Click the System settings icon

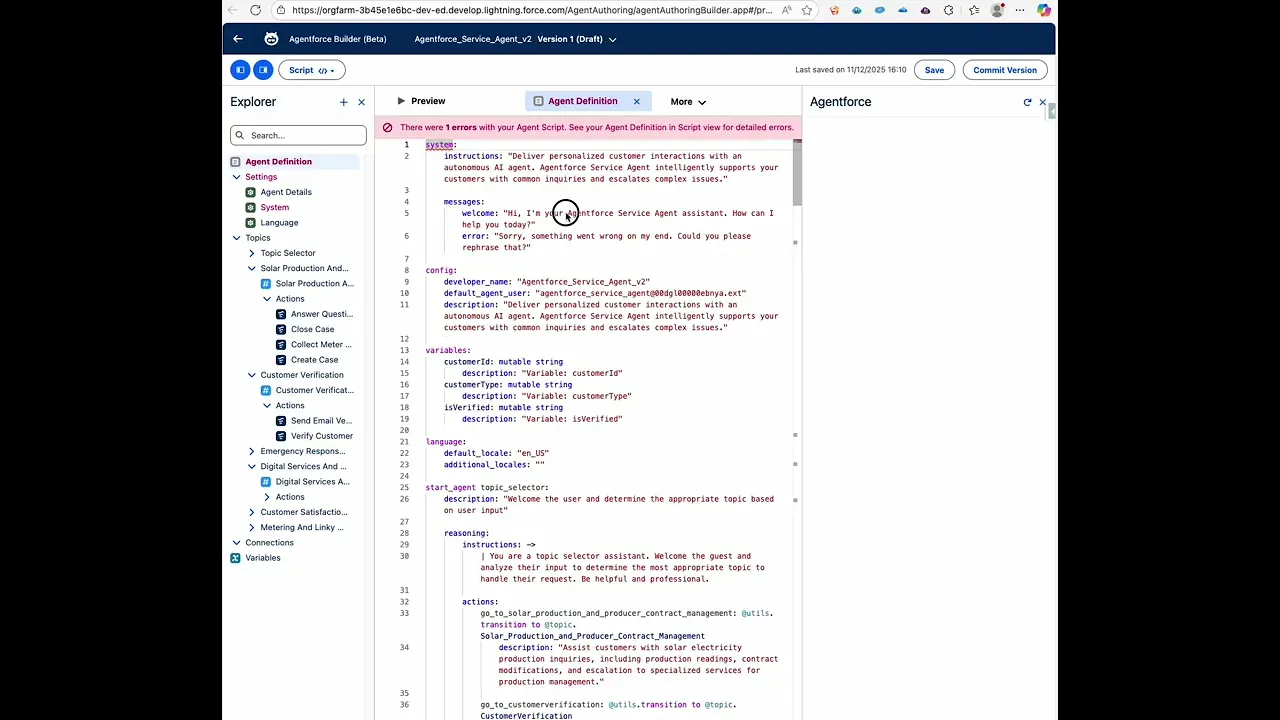(251, 207)
